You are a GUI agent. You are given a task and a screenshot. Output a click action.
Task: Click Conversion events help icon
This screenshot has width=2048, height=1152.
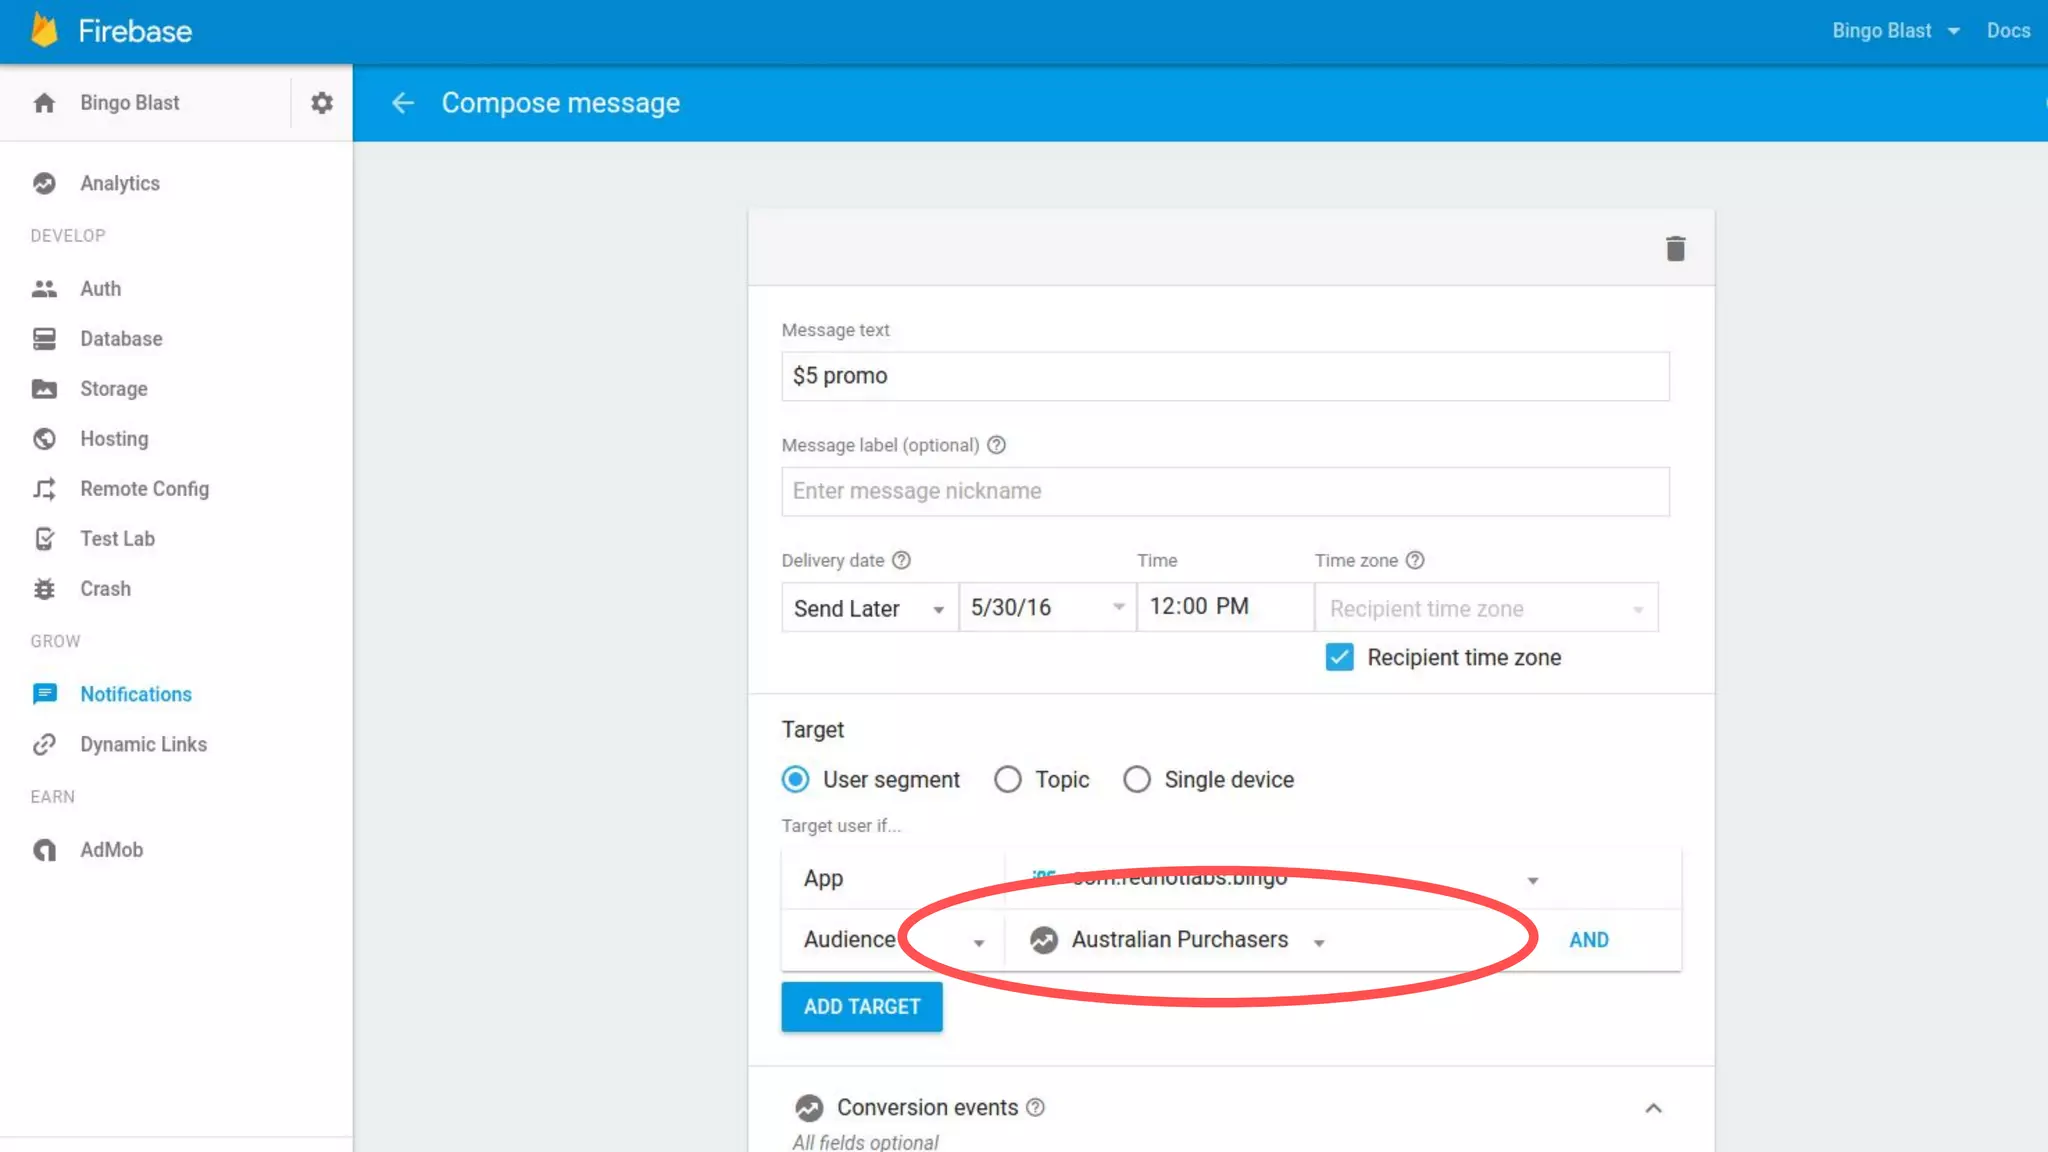(1036, 1107)
